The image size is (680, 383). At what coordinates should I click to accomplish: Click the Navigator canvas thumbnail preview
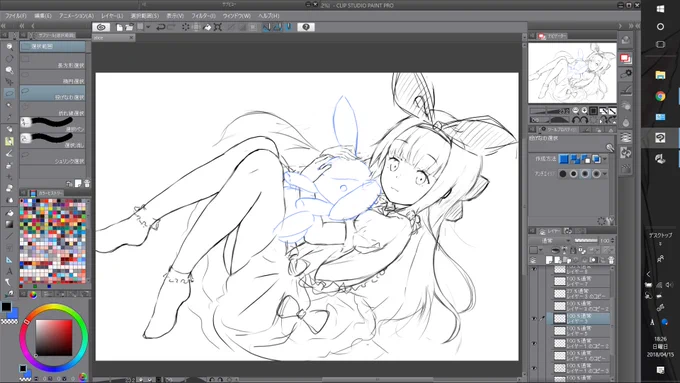point(572,72)
